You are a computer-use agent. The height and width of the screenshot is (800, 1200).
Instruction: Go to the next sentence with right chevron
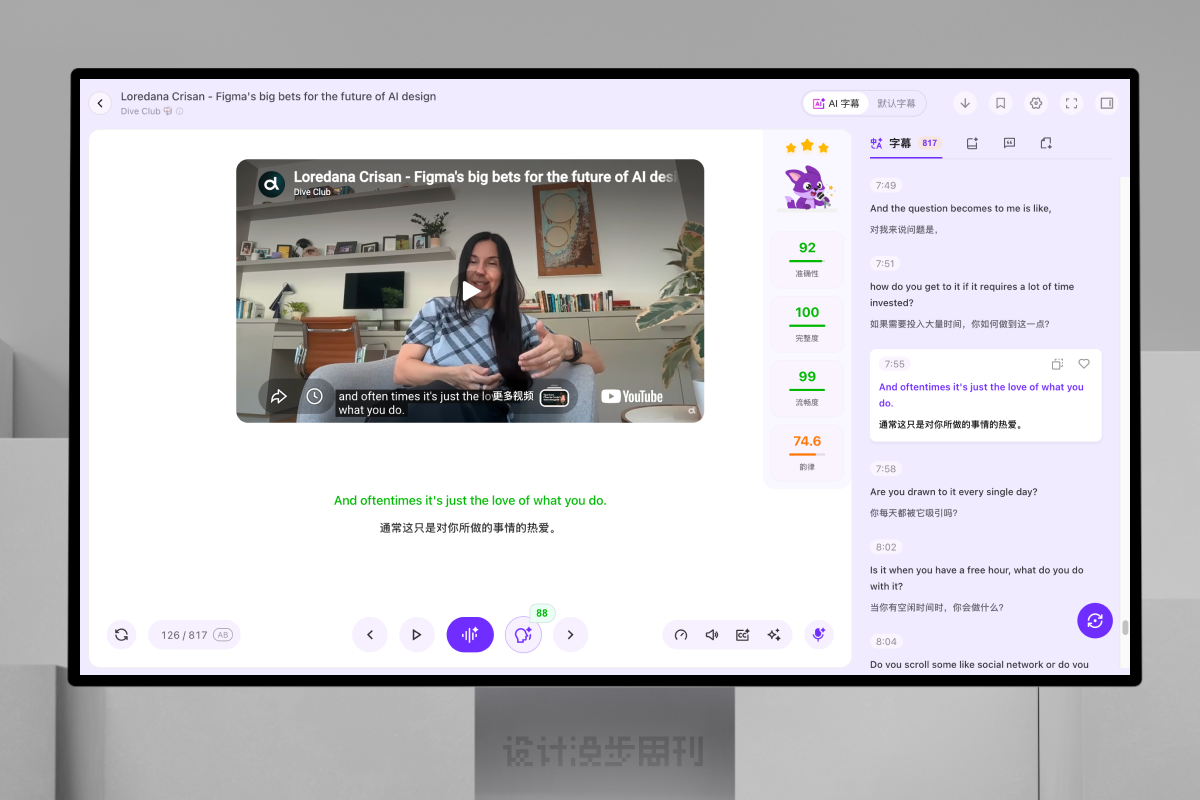[x=571, y=634]
